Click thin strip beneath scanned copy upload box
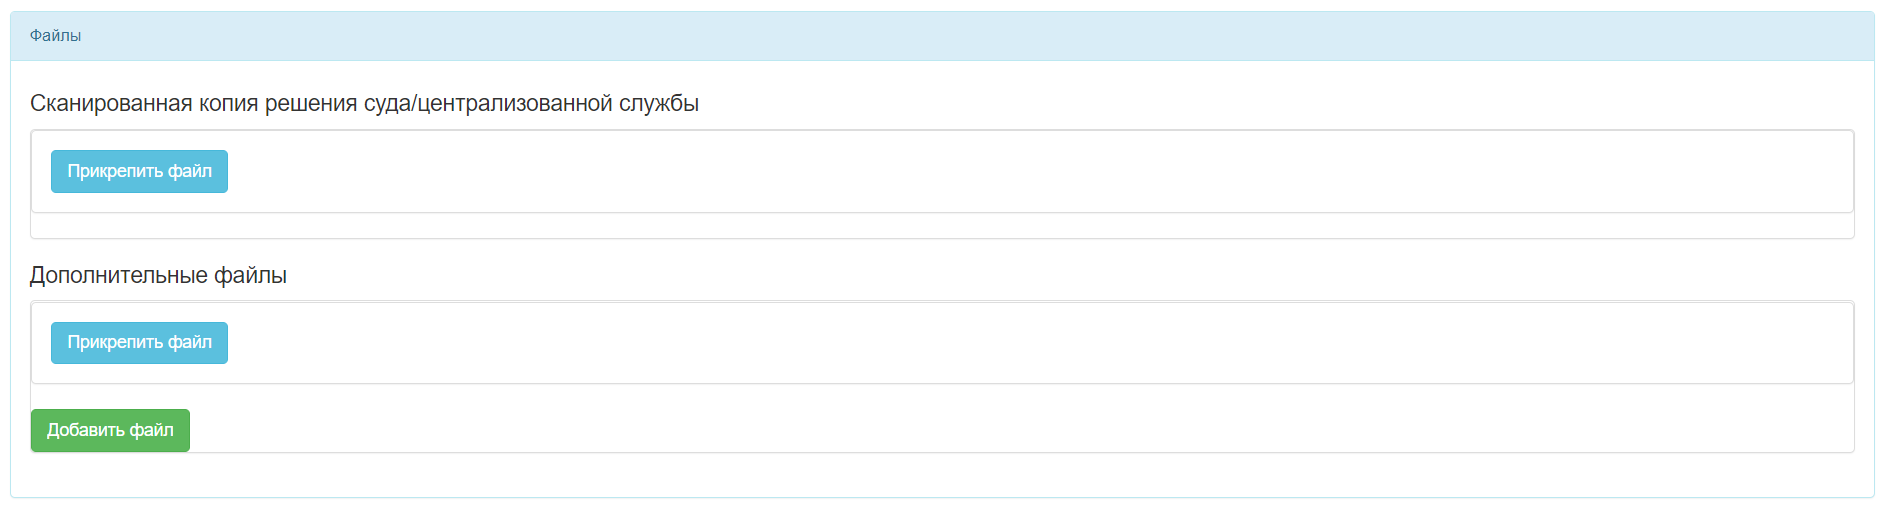This screenshot has width=1885, height=508. tap(942, 226)
